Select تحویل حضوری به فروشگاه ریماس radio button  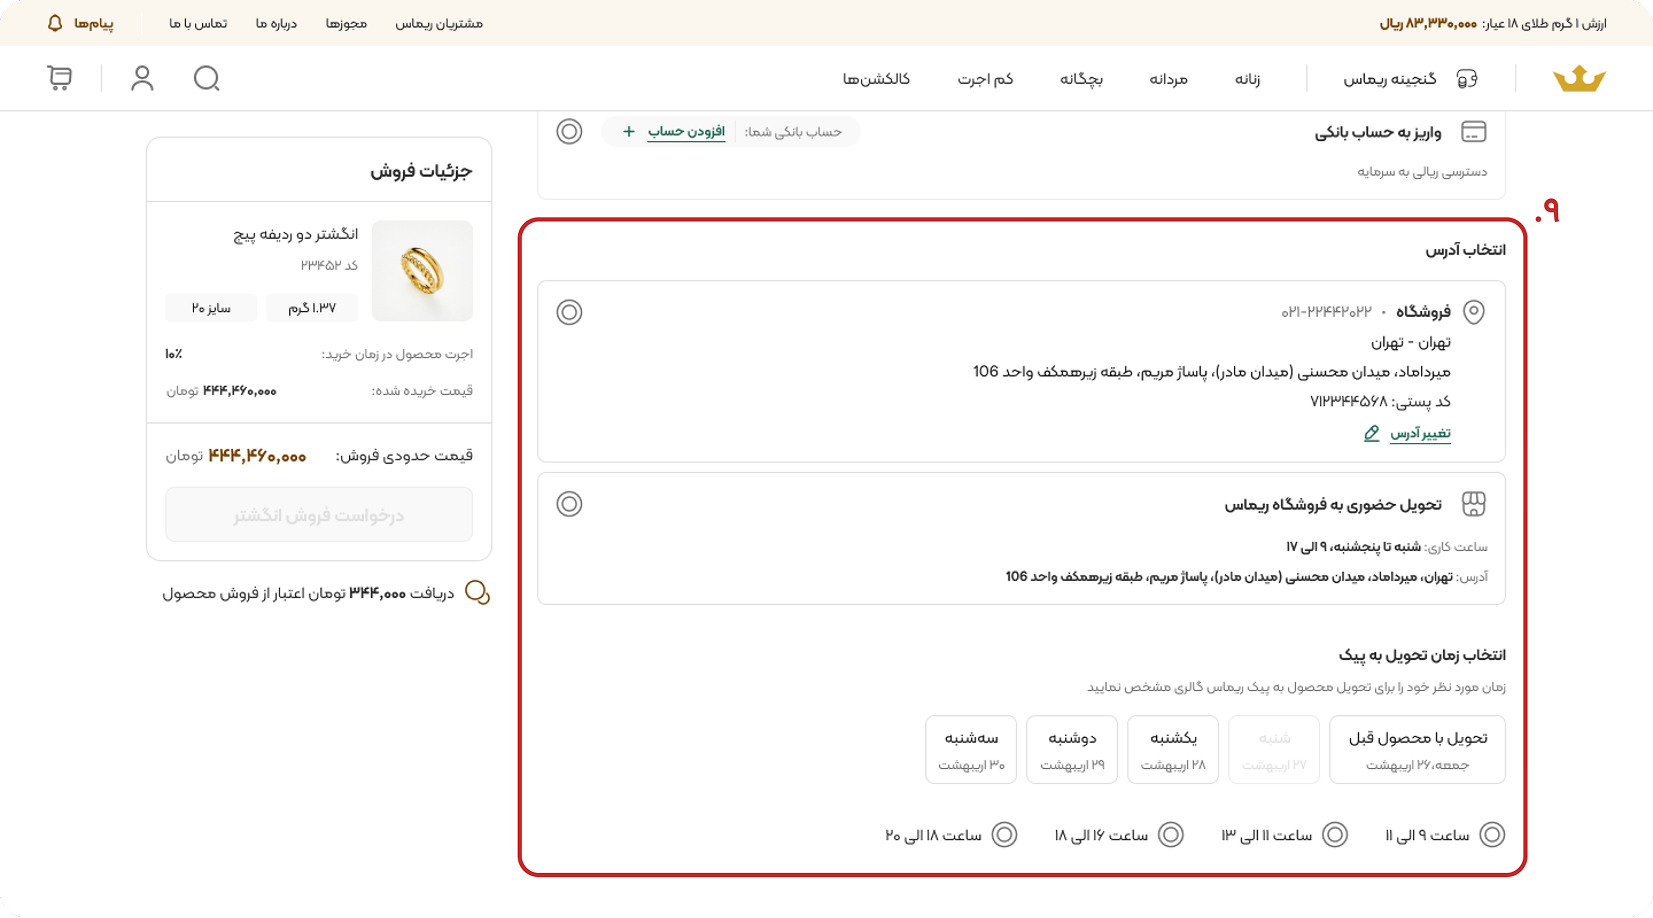[569, 504]
